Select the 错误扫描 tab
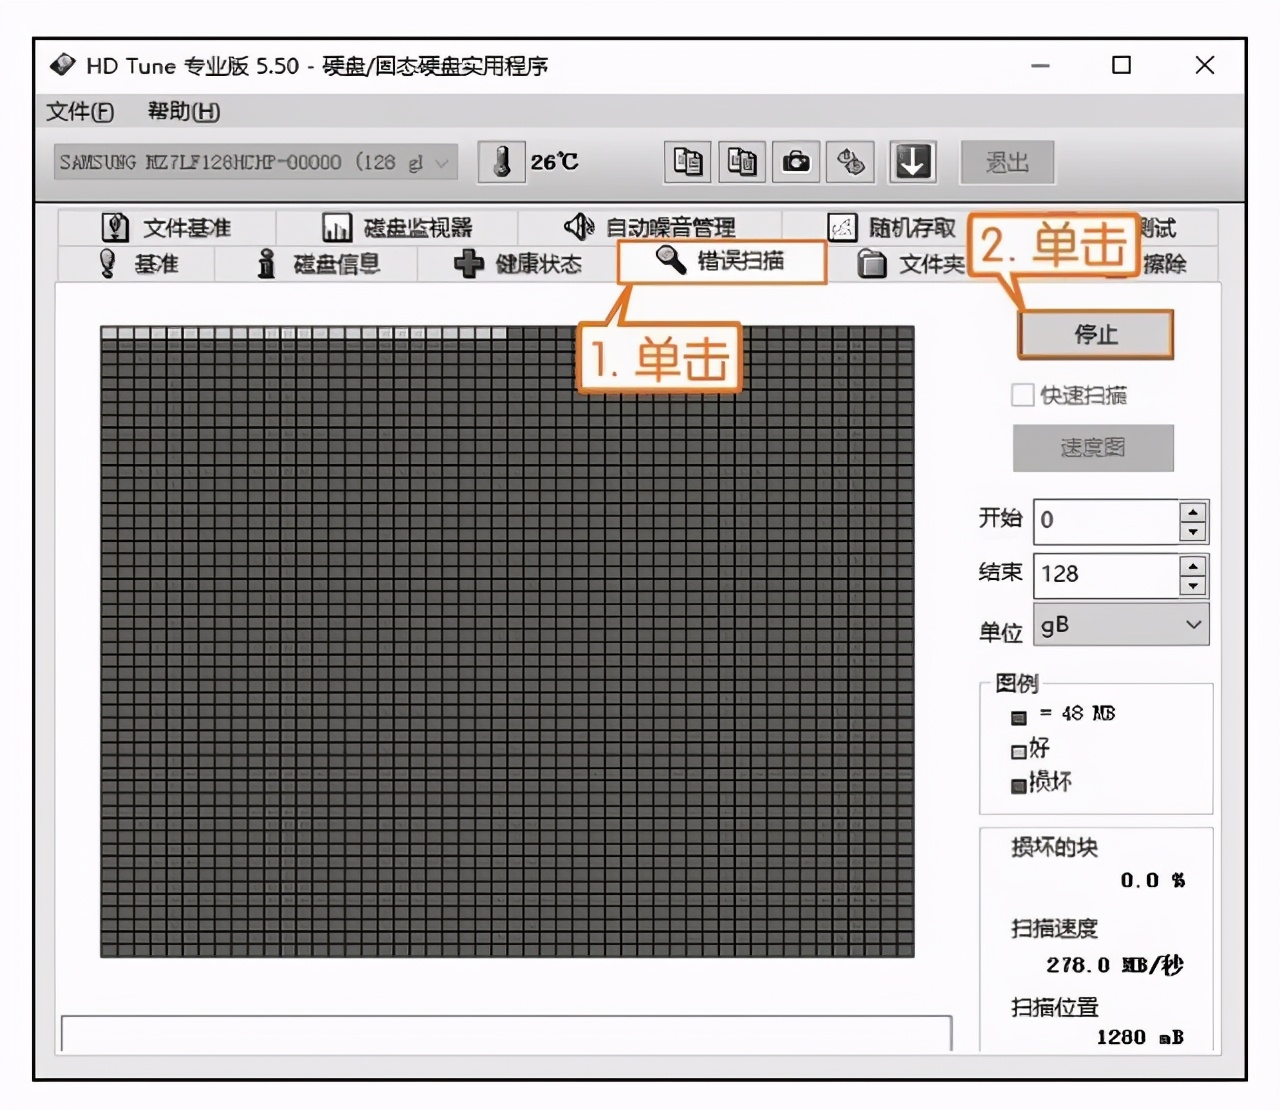1280x1110 pixels. coord(722,262)
